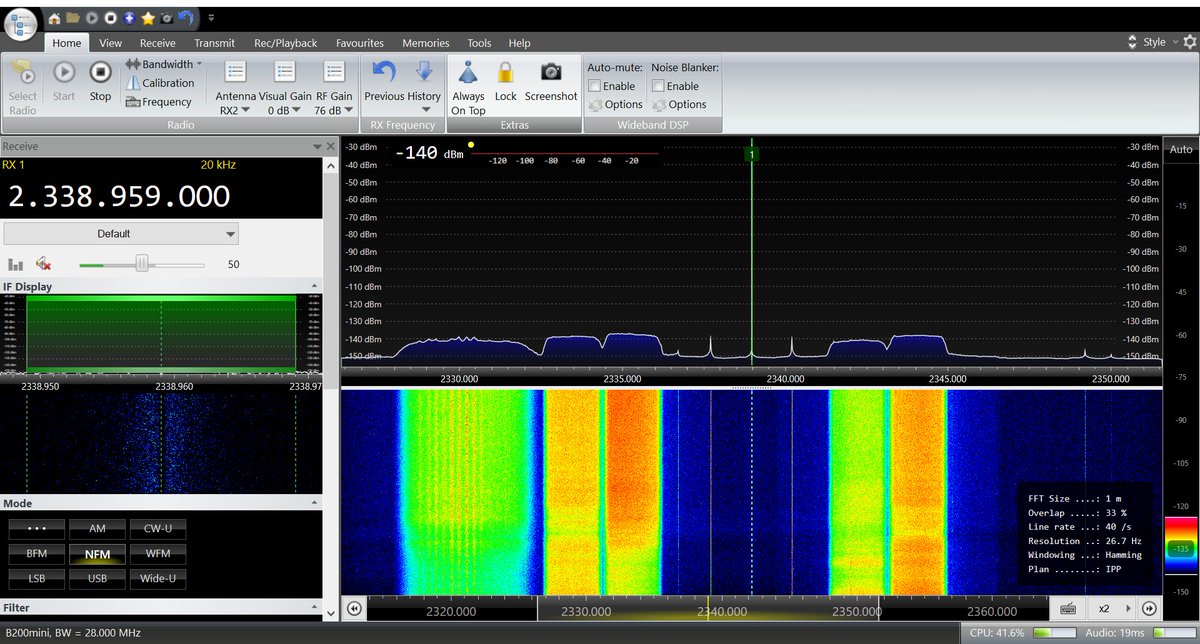Open the Tools ribbon tab
Screen dimensions: 1200x644
479,43
